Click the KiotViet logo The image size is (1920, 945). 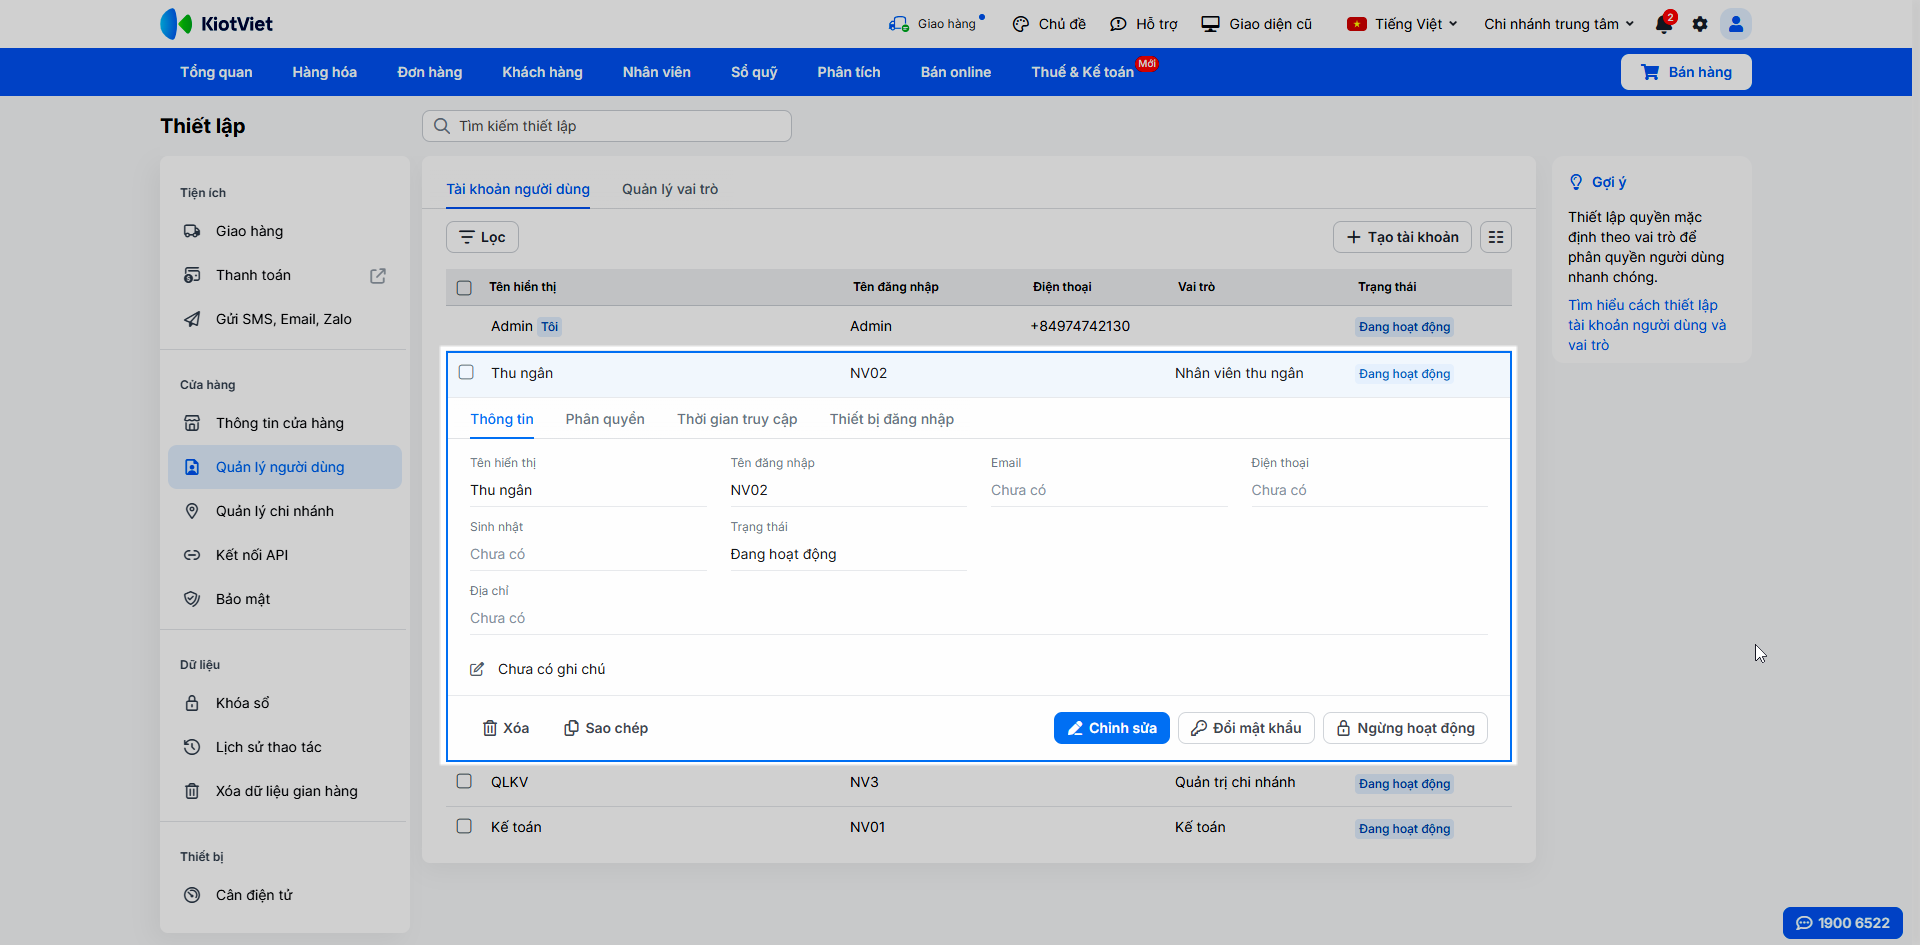[216, 24]
